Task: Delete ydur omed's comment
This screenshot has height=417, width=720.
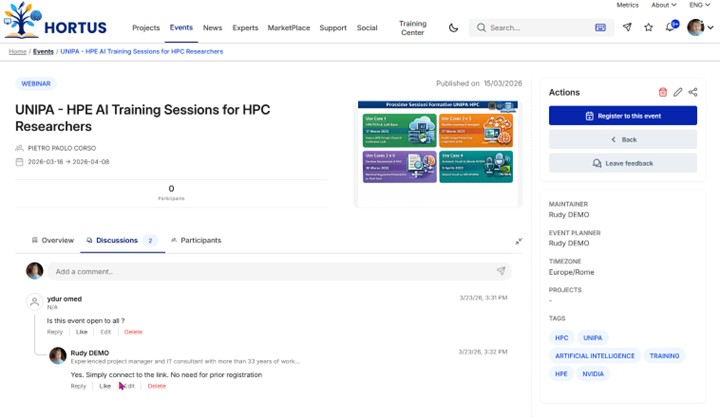Action: click(x=133, y=332)
